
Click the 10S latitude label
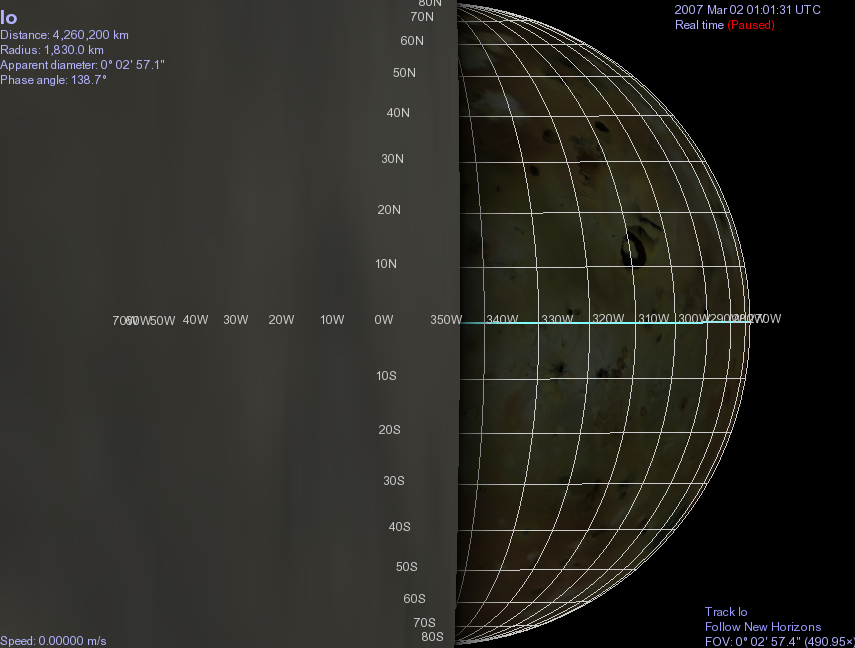pyautogui.click(x=386, y=376)
